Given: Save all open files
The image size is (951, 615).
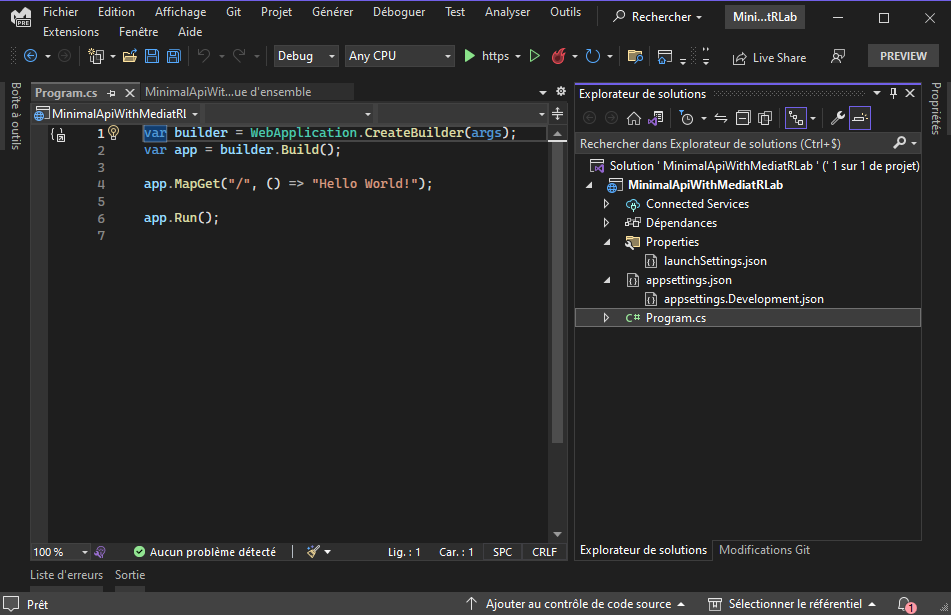Looking at the screenshot, I should pyautogui.click(x=173, y=57).
